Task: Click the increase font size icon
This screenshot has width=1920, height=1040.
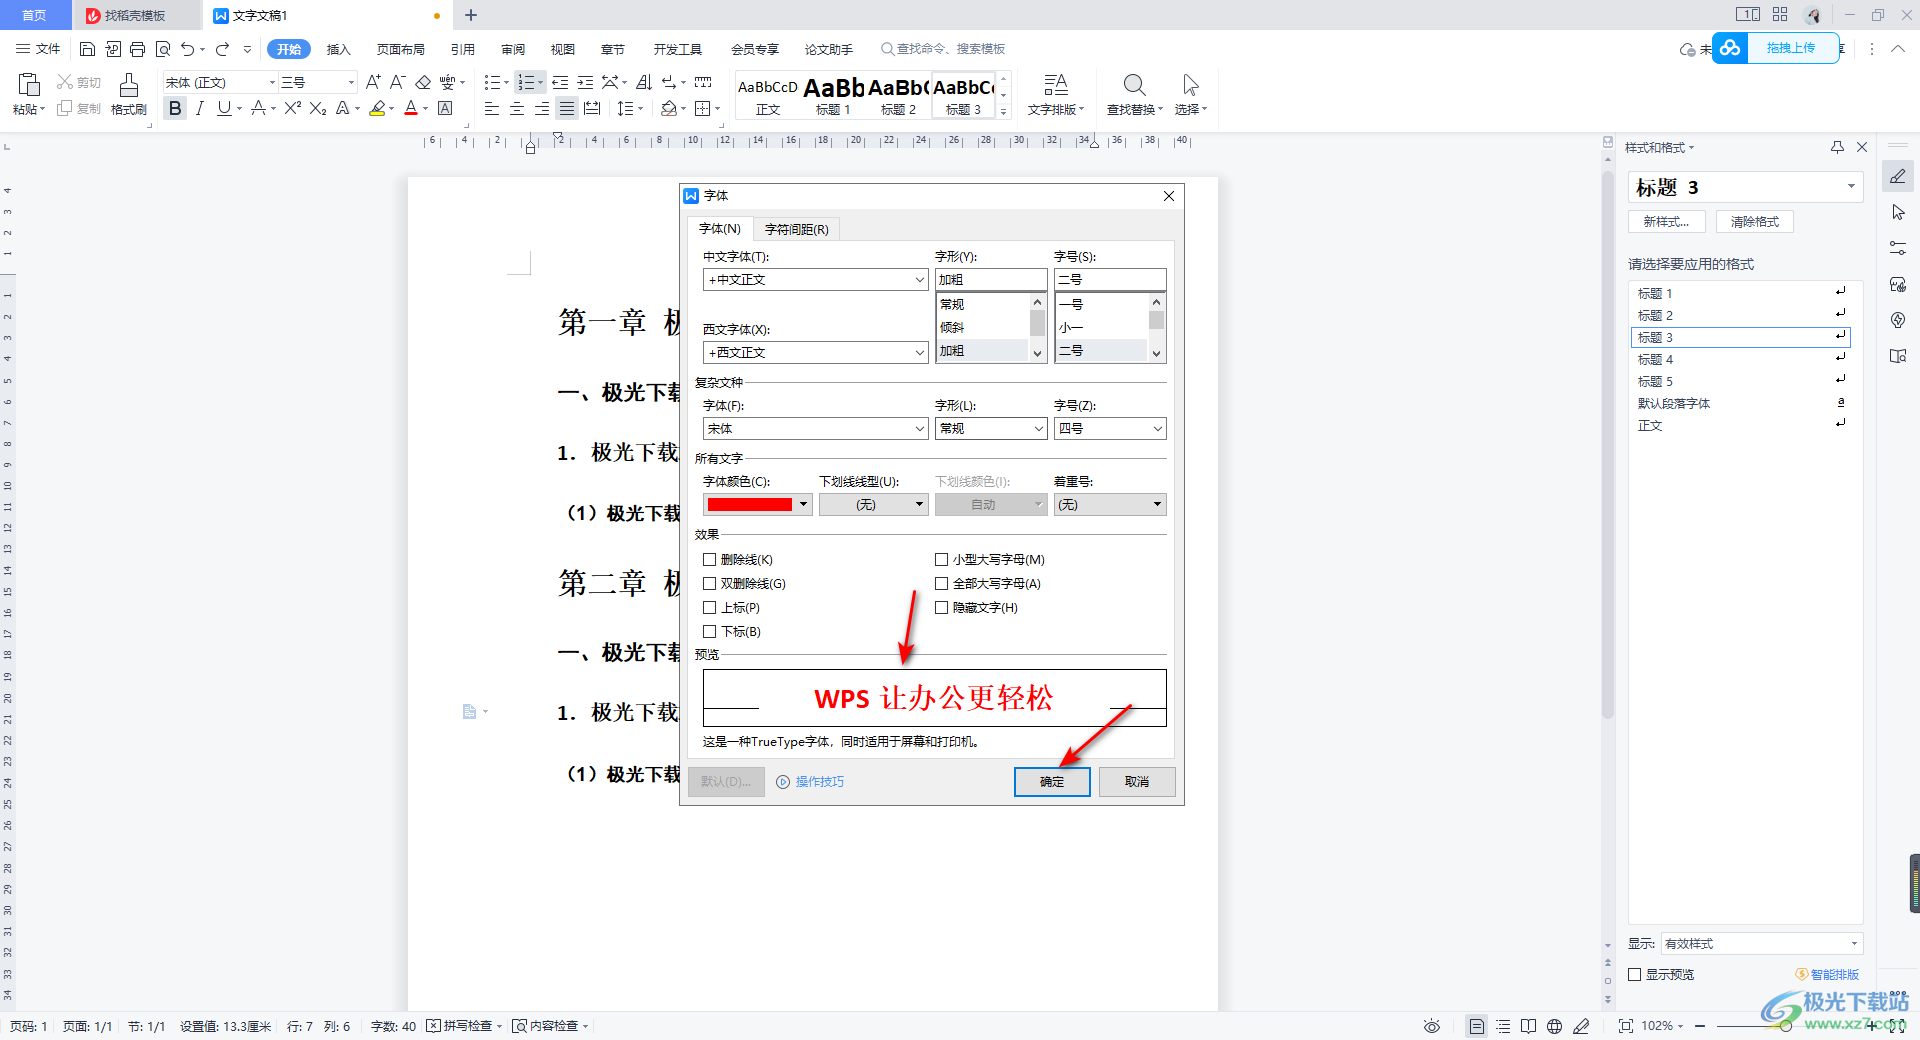Action: (373, 82)
